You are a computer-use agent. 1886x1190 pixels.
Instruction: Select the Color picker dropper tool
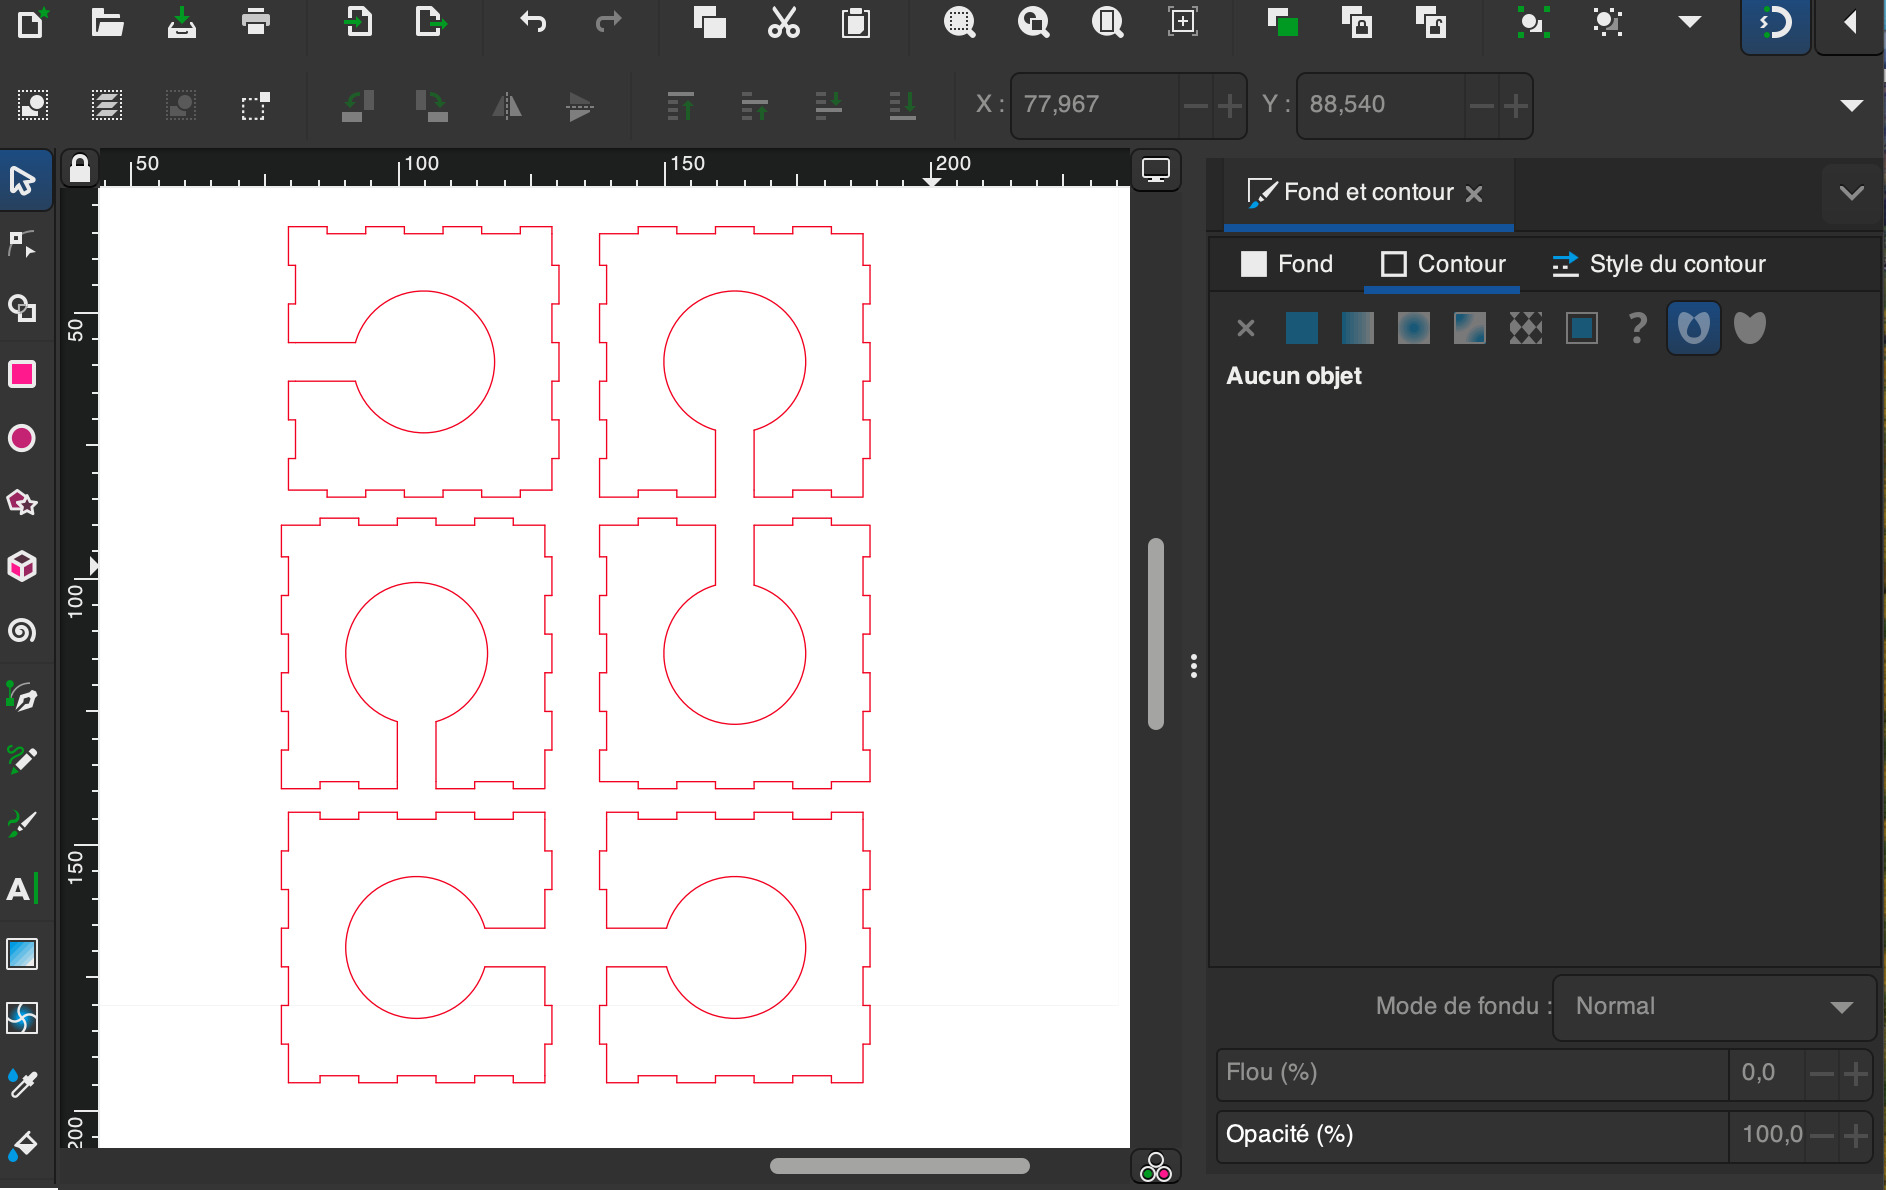pyautogui.click(x=22, y=1082)
